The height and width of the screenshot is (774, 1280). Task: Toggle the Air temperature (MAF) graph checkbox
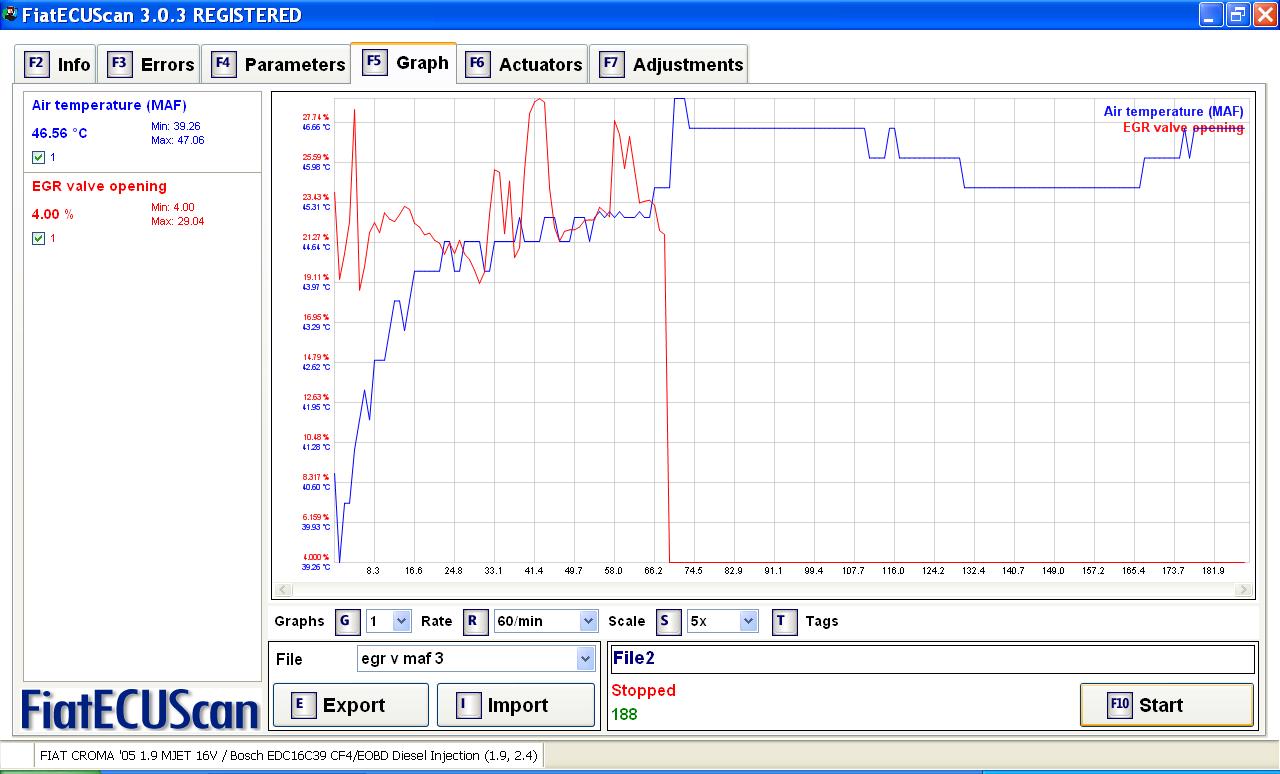(38, 157)
